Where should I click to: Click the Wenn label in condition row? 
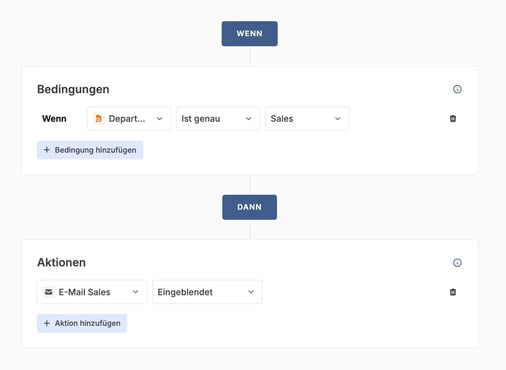point(54,119)
